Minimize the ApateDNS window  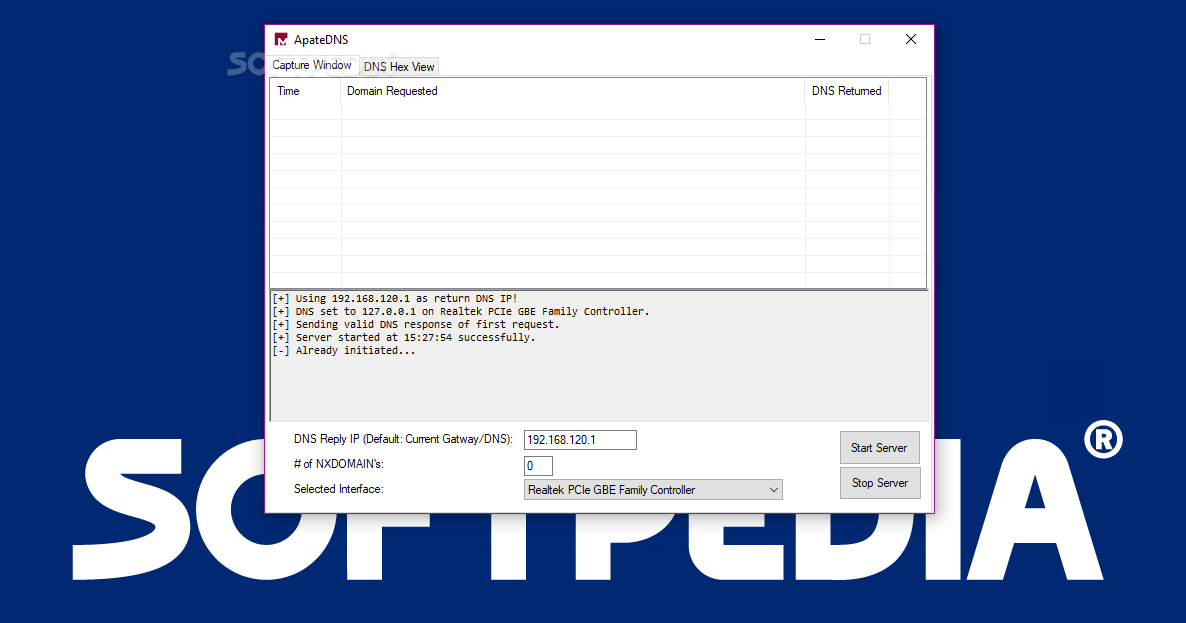tap(820, 39)
